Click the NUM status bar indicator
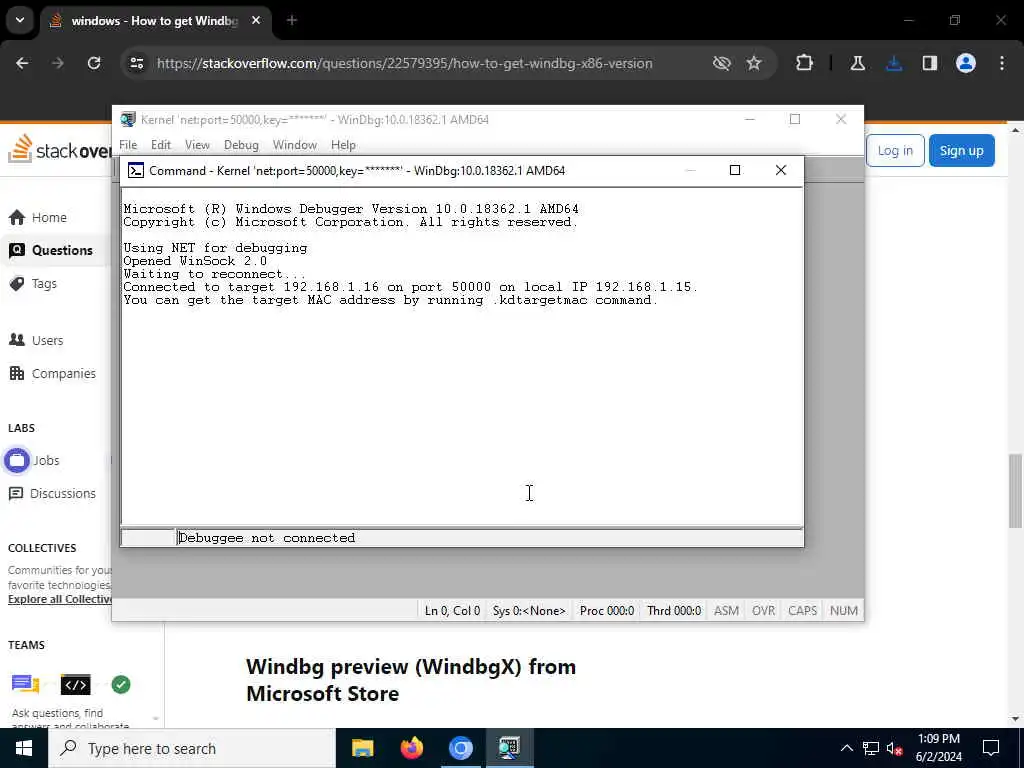The width and height of the screenshot is (1024, 768). coord(844,611)
